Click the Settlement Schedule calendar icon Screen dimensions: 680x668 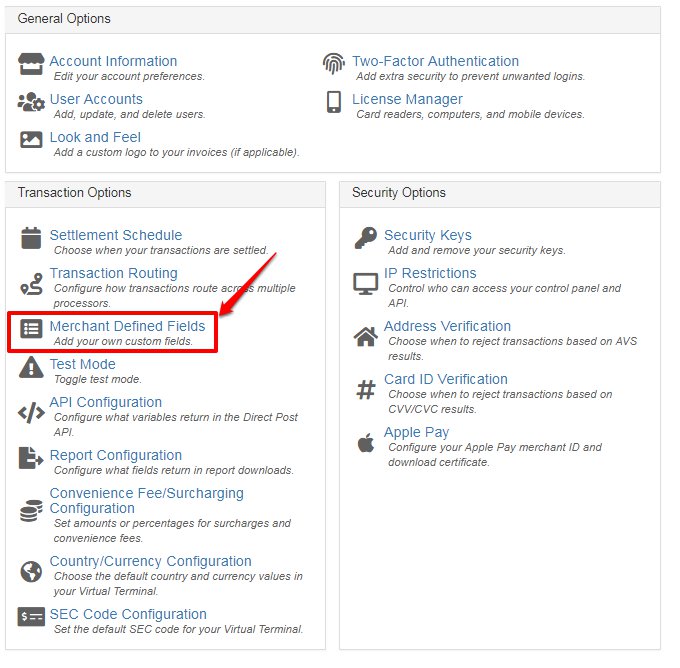tap(31, 238)
